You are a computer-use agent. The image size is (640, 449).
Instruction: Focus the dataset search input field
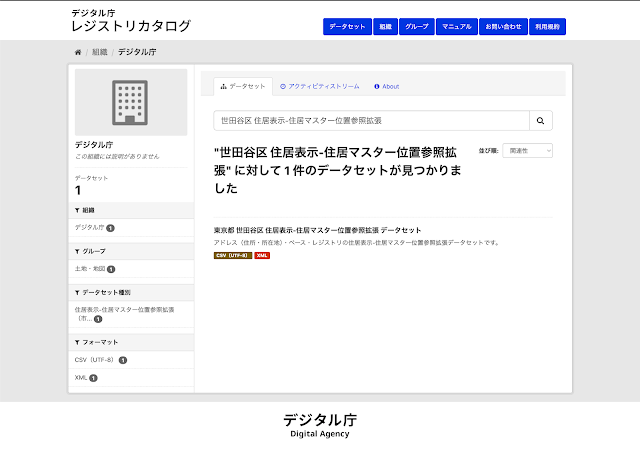371,120
